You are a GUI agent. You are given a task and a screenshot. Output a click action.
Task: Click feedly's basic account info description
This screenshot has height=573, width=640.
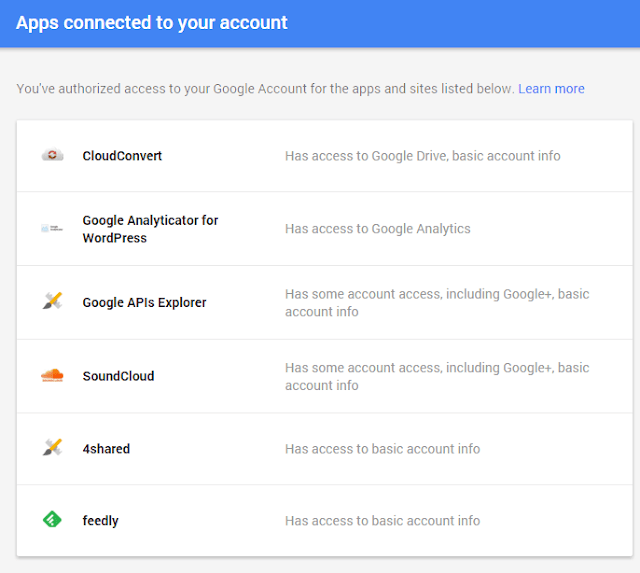click(x=382, y=521)
